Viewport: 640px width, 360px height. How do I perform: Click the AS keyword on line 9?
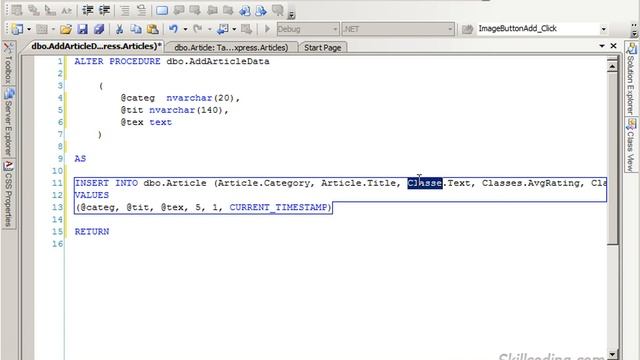tap(80, 159)
